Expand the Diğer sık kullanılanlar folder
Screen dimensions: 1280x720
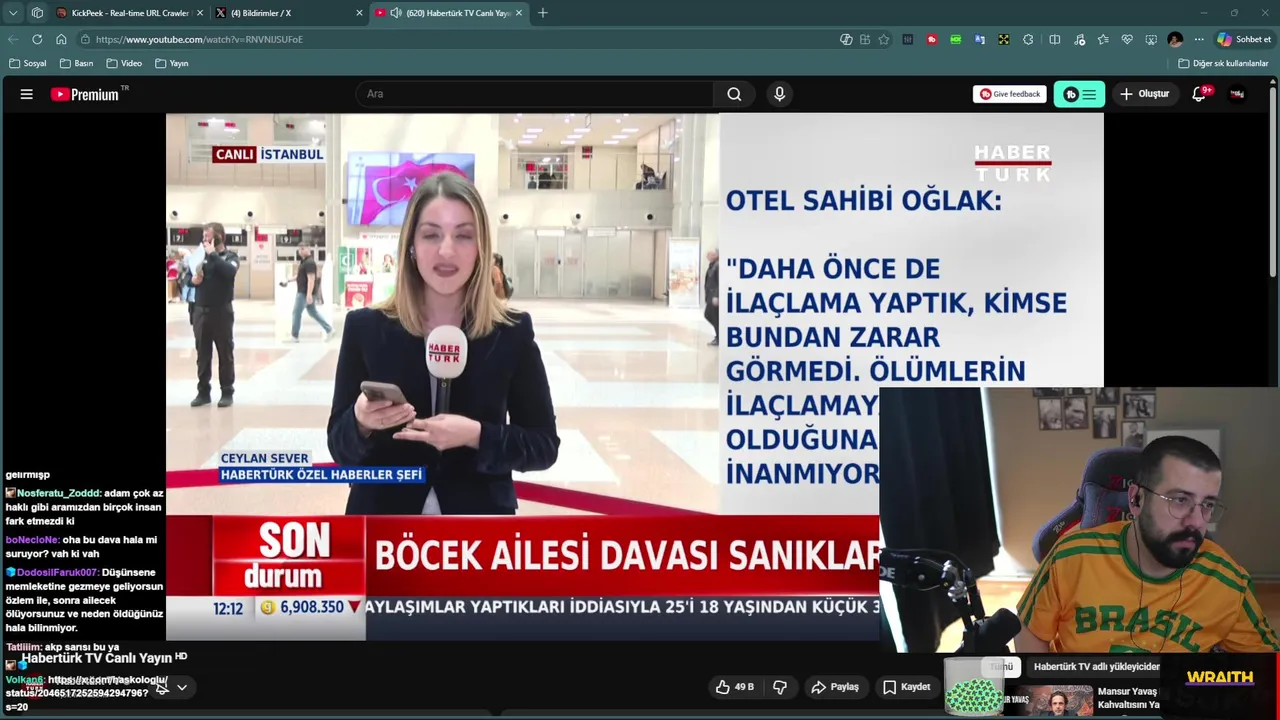click(1223, 63)
